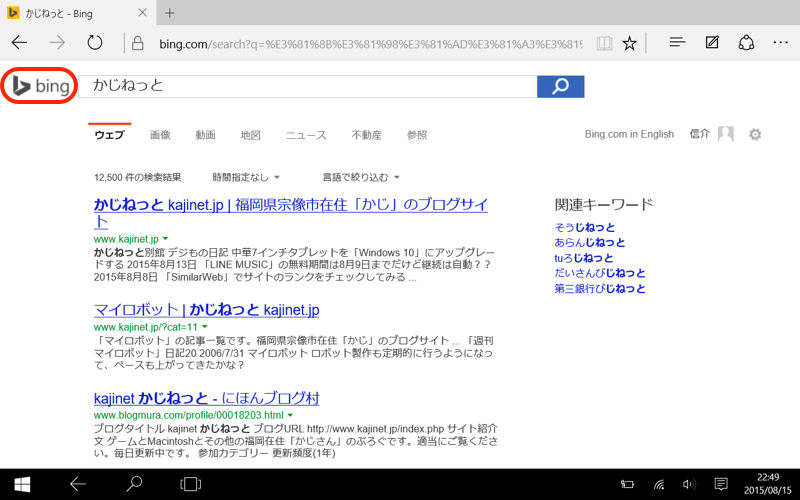Click the Make a Web Note icon

click(712, 43)
